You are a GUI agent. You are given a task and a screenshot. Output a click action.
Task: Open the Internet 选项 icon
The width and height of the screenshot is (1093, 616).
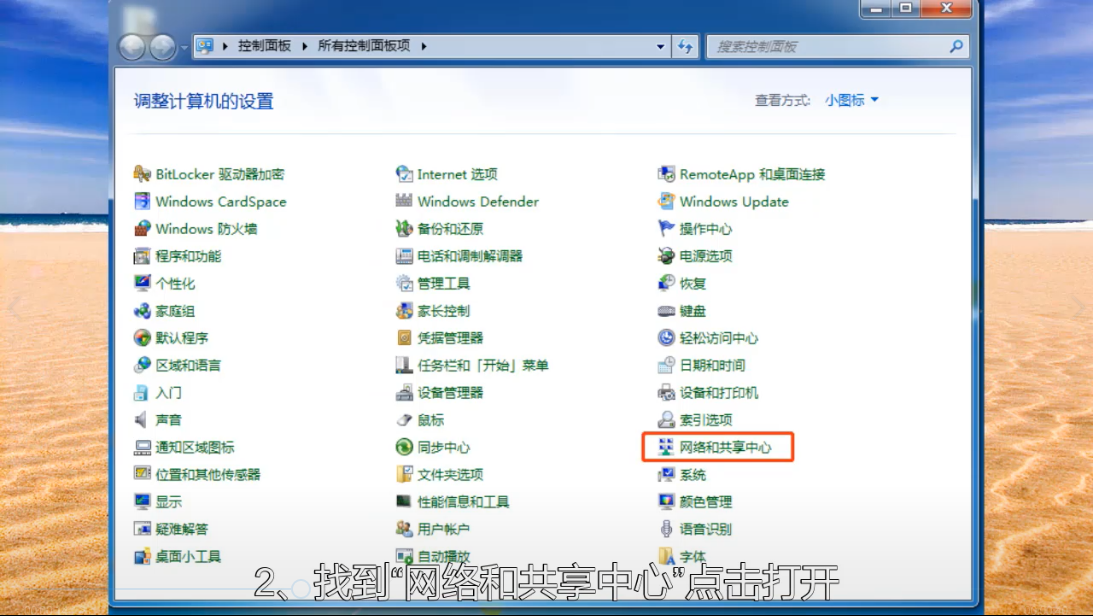pos(404,174)
